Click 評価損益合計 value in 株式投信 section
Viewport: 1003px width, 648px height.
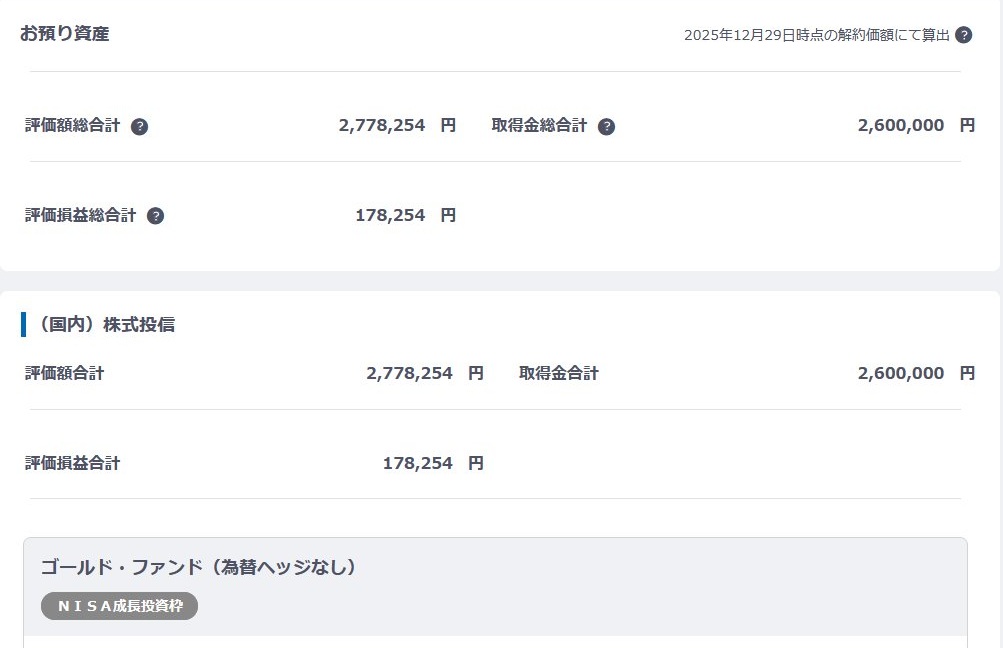pyautogui.click(x=432, y=463)
